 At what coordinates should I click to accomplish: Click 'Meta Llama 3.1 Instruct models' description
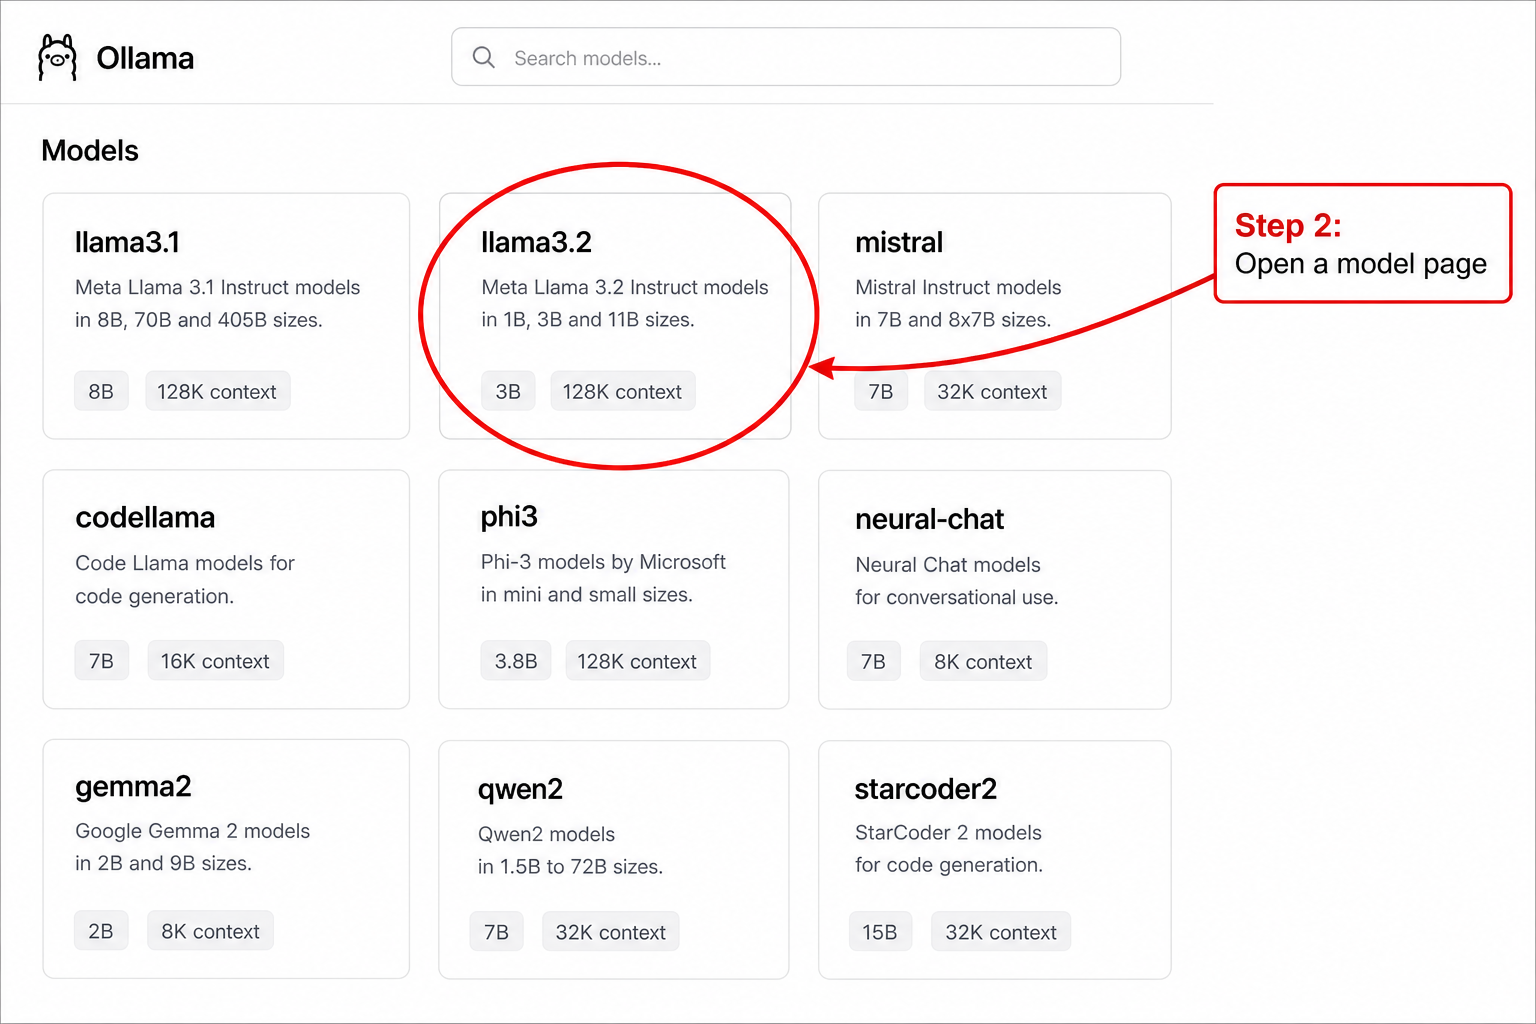coord(218,287)
